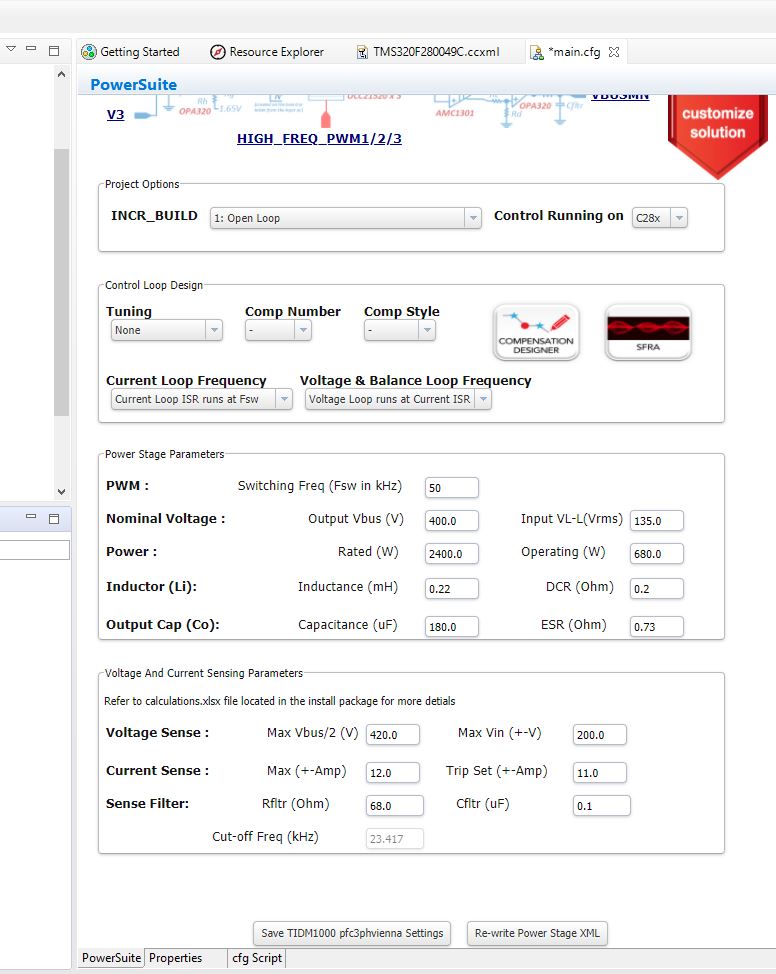
Task: Click the Capacitance (uF) field
Action: (x=452, y=626)
